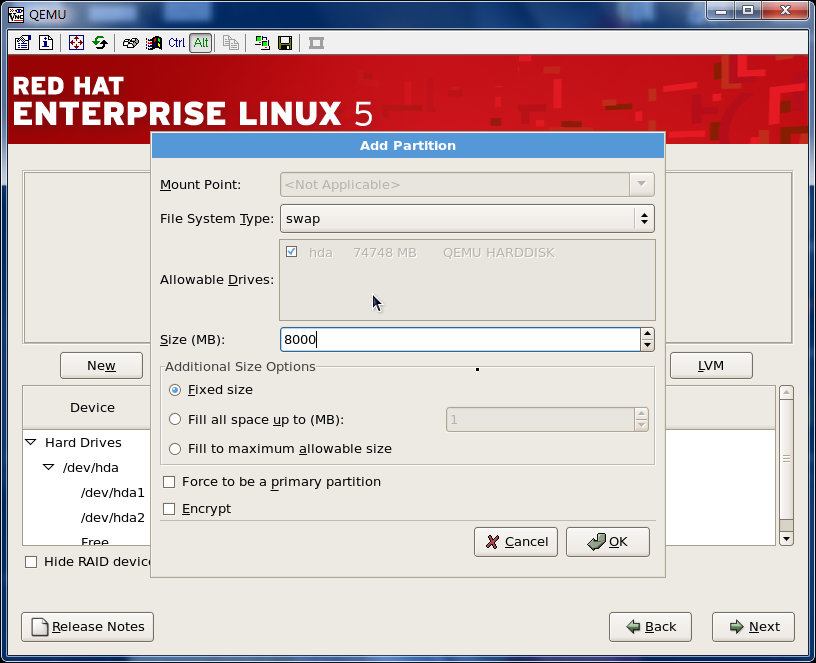
Task: Toggle the Ctrl key toolbar button
Action: point(176,43)
